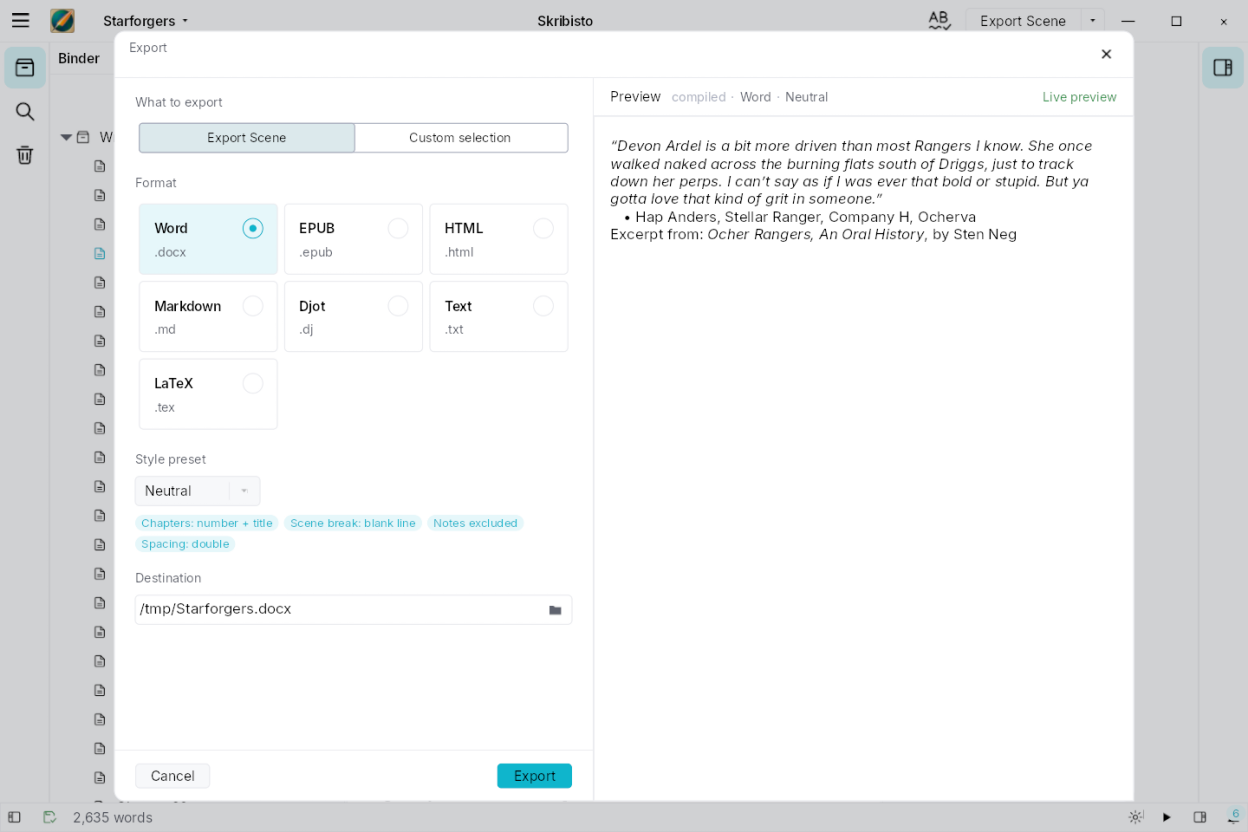Viewport: 1248px width, 832px height.
Task: Click the play icon in status bar
Action: [x=1167, y=817]
